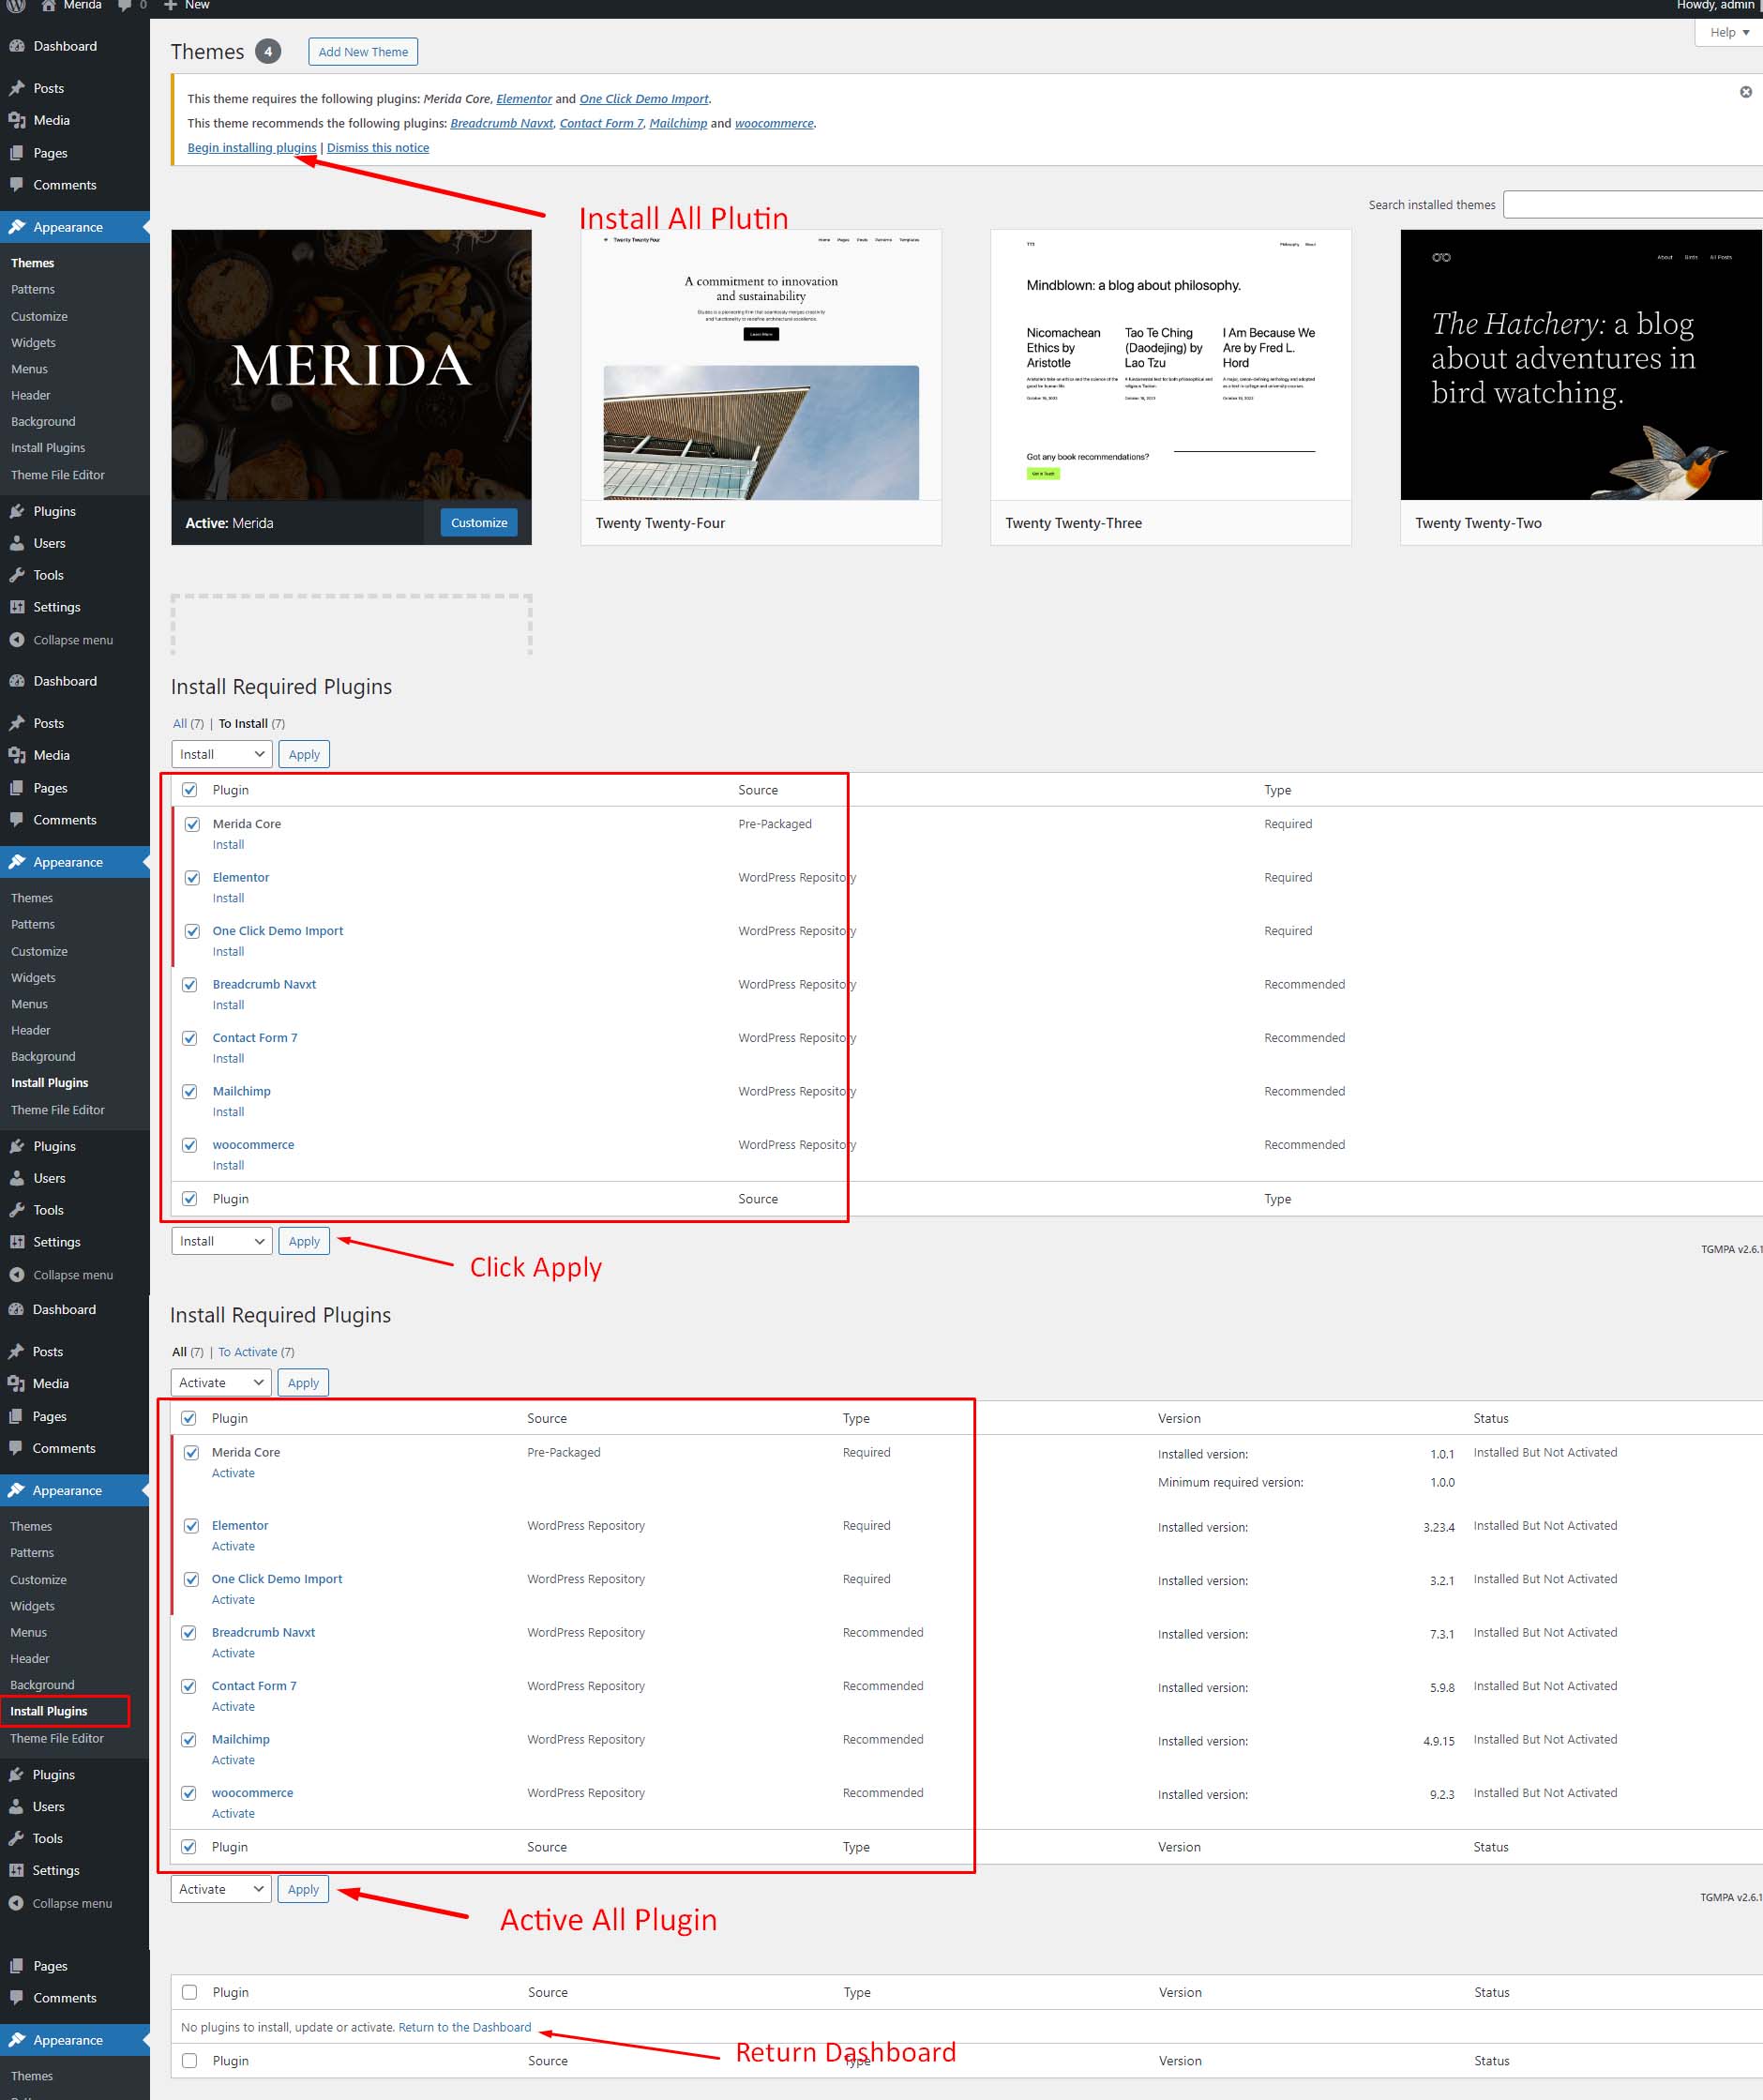Click Dismiss this notice link
This screenshot has height=2100, width=1763.
coord(378,148)
